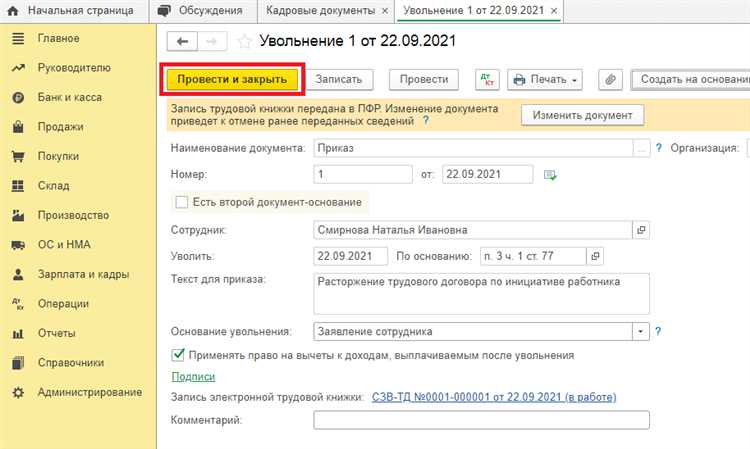Click Сотрудник field Смирнова Наталья Ивановна
This screenshot has width=750, height=449.
(x=473, y=230)
